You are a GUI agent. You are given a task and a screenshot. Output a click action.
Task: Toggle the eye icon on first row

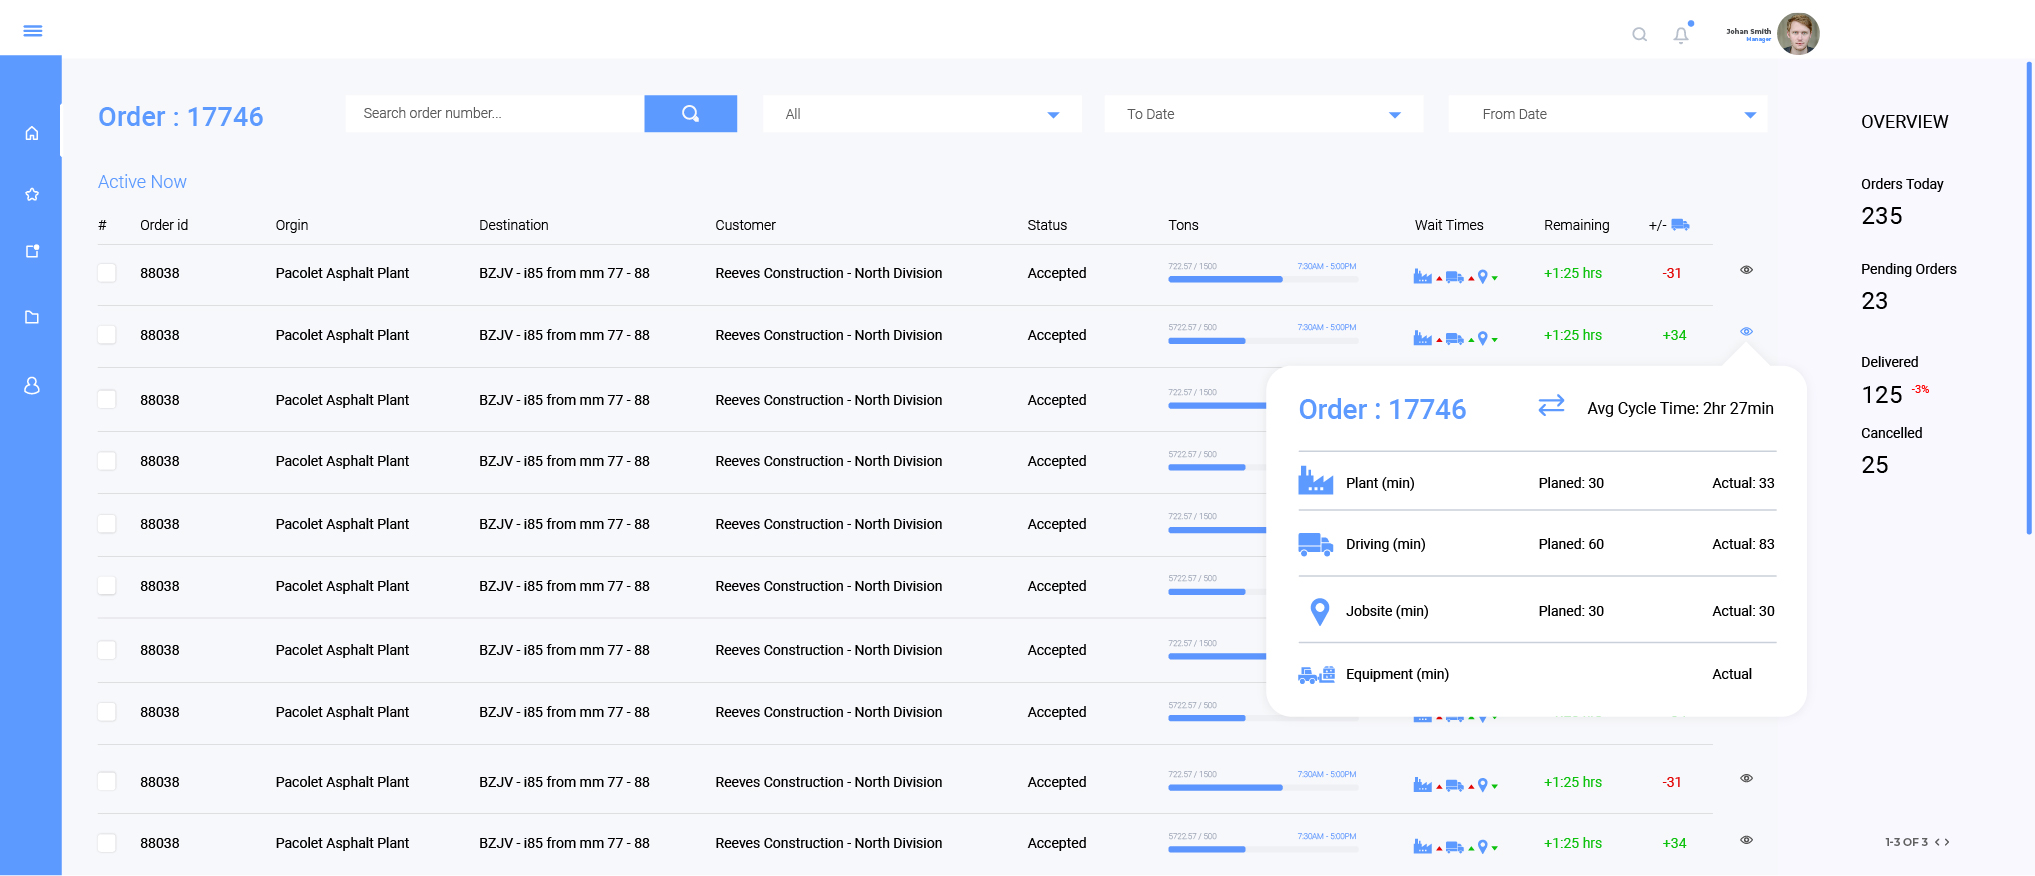click(1746, 270)
